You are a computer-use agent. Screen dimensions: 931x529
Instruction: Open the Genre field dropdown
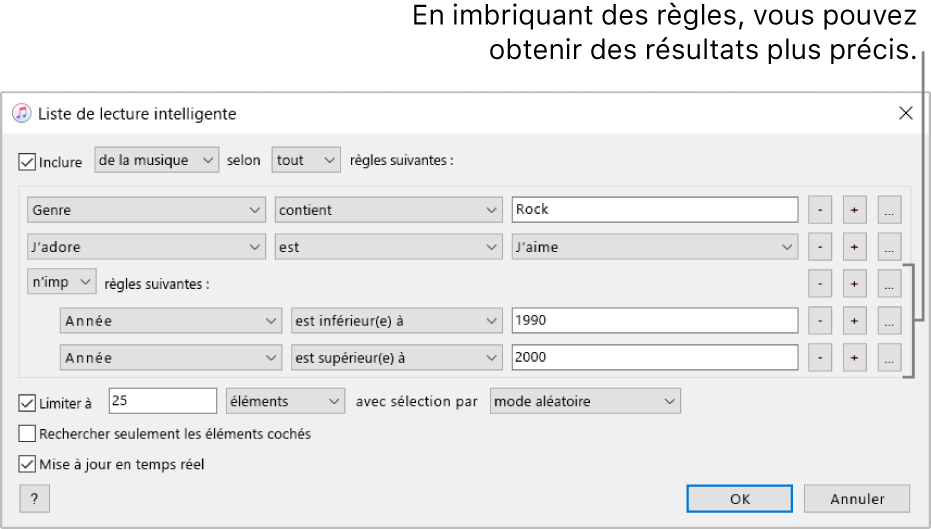pyautogui.click(x=146, y=210)
